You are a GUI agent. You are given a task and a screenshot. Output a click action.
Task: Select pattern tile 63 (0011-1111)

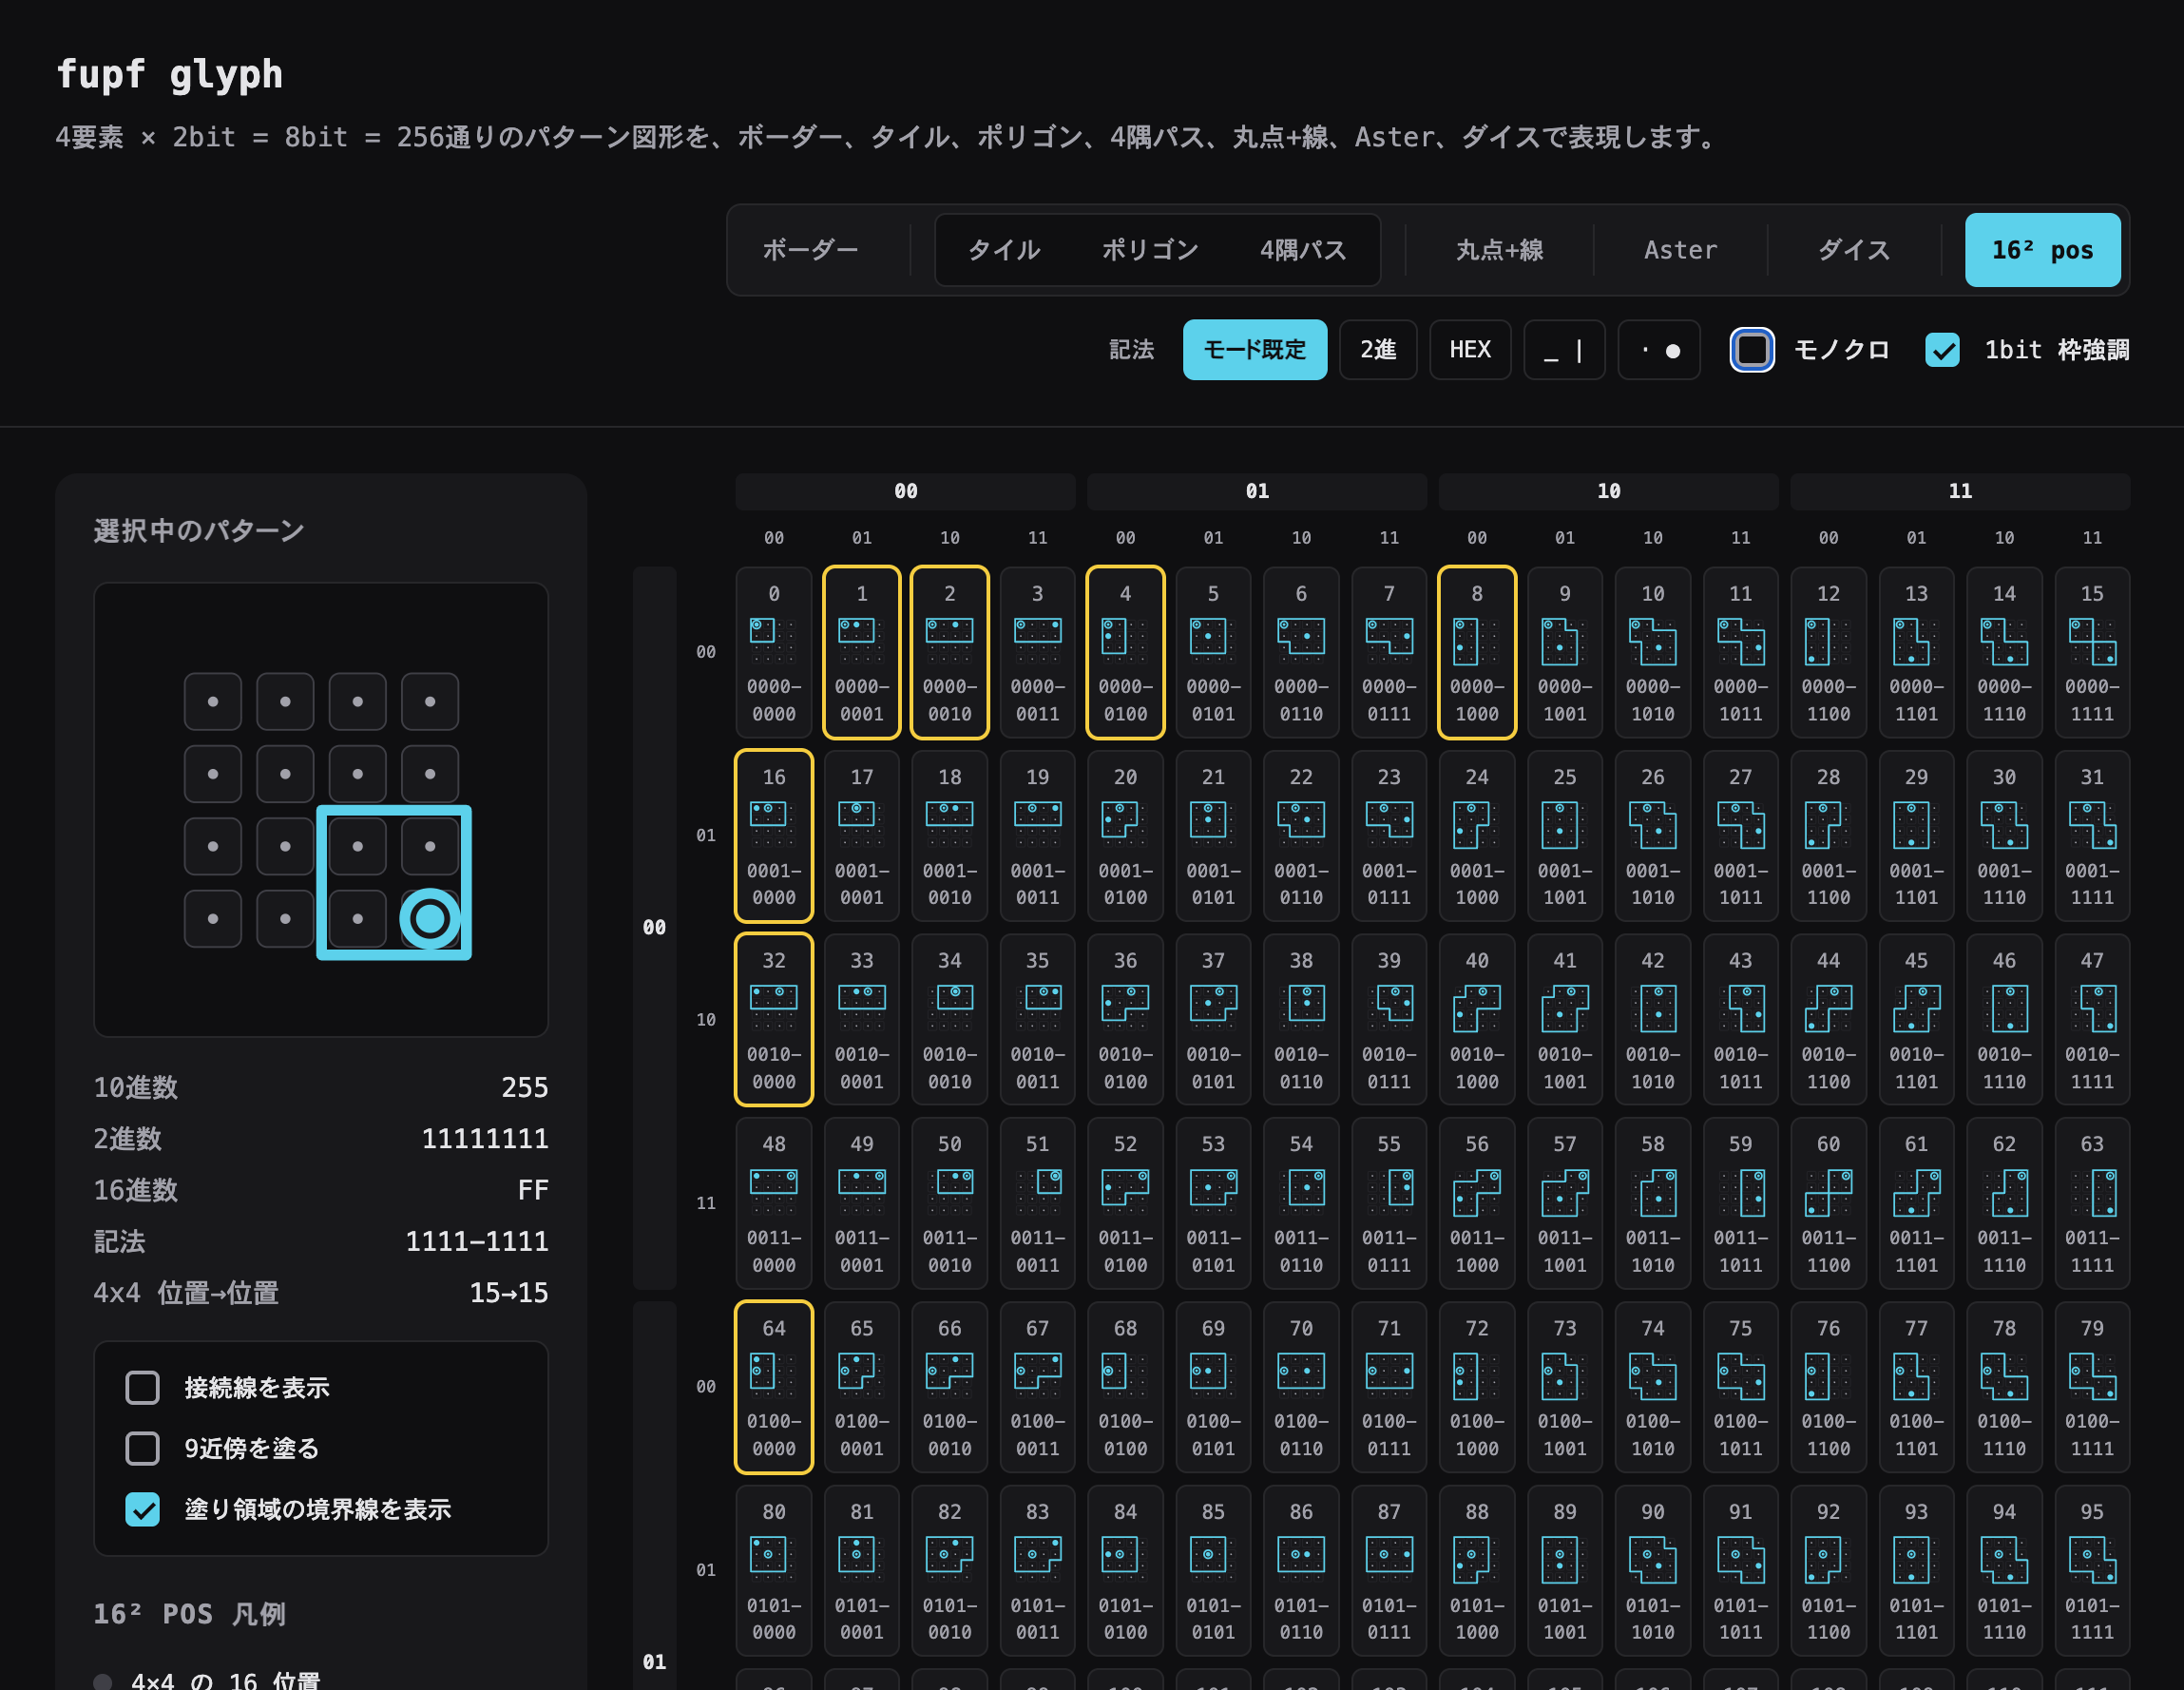pyautogui.click(x=2091, y=1203)
